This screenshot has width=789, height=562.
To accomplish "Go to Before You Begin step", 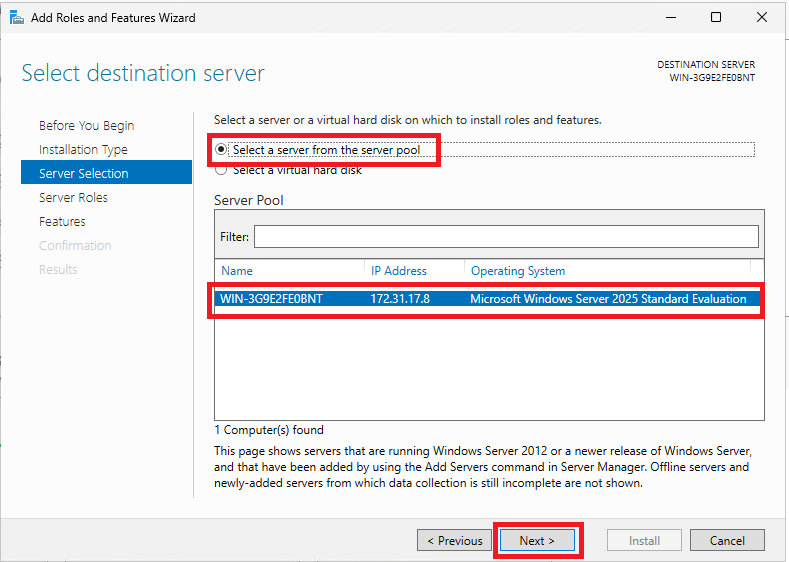I will pyautogui.click(x=87, y=125).
